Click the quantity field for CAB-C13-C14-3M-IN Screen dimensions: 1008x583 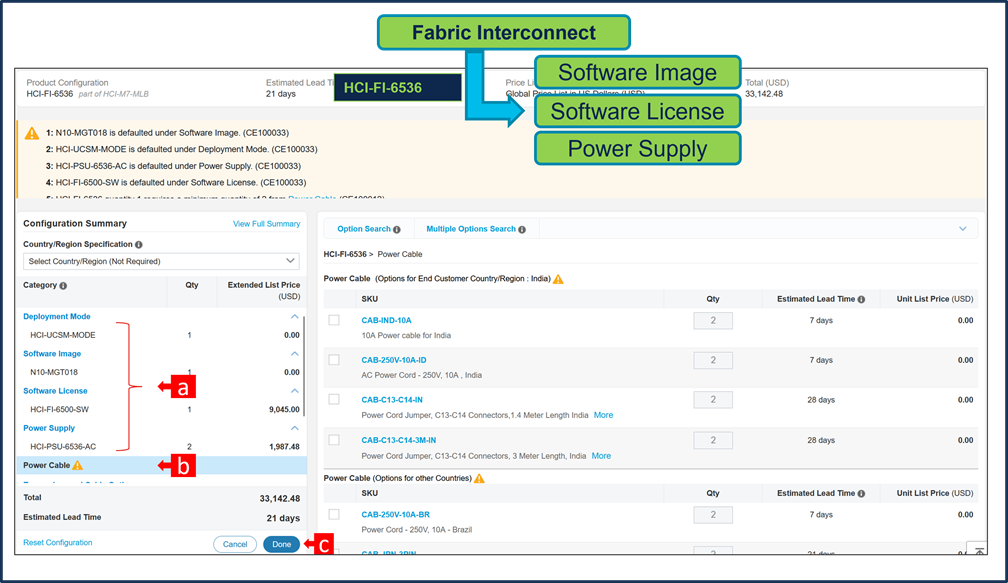coord(713,440)
